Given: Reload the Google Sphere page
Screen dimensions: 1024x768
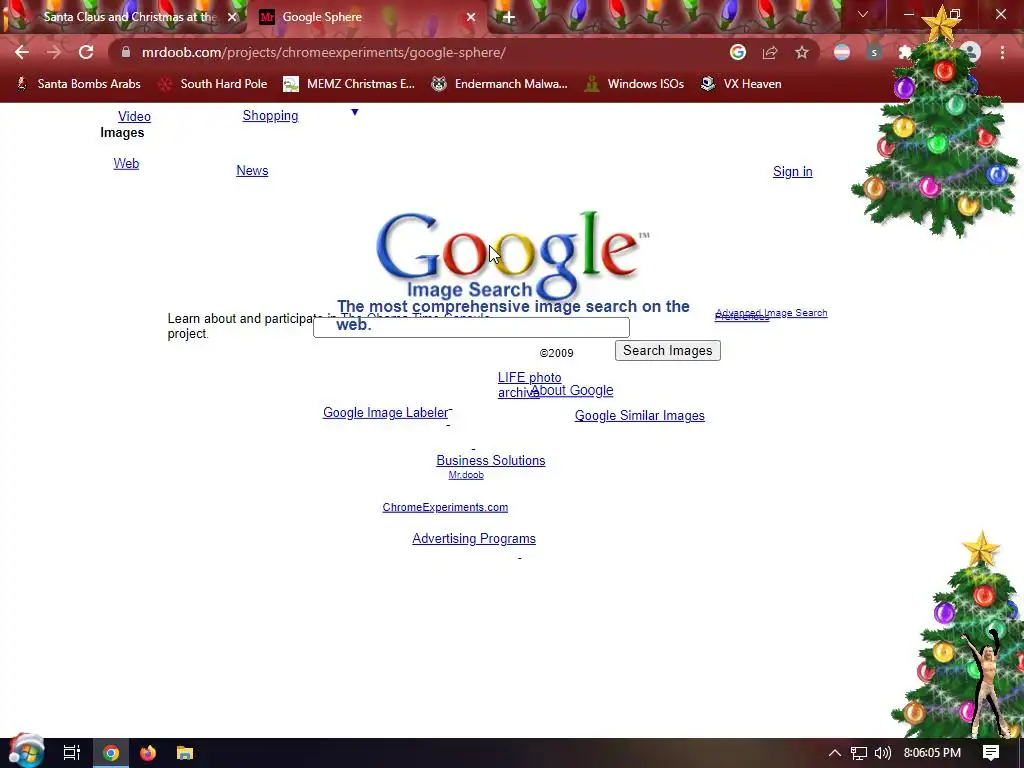Looking at the screenshot, I should click(86, 52).
